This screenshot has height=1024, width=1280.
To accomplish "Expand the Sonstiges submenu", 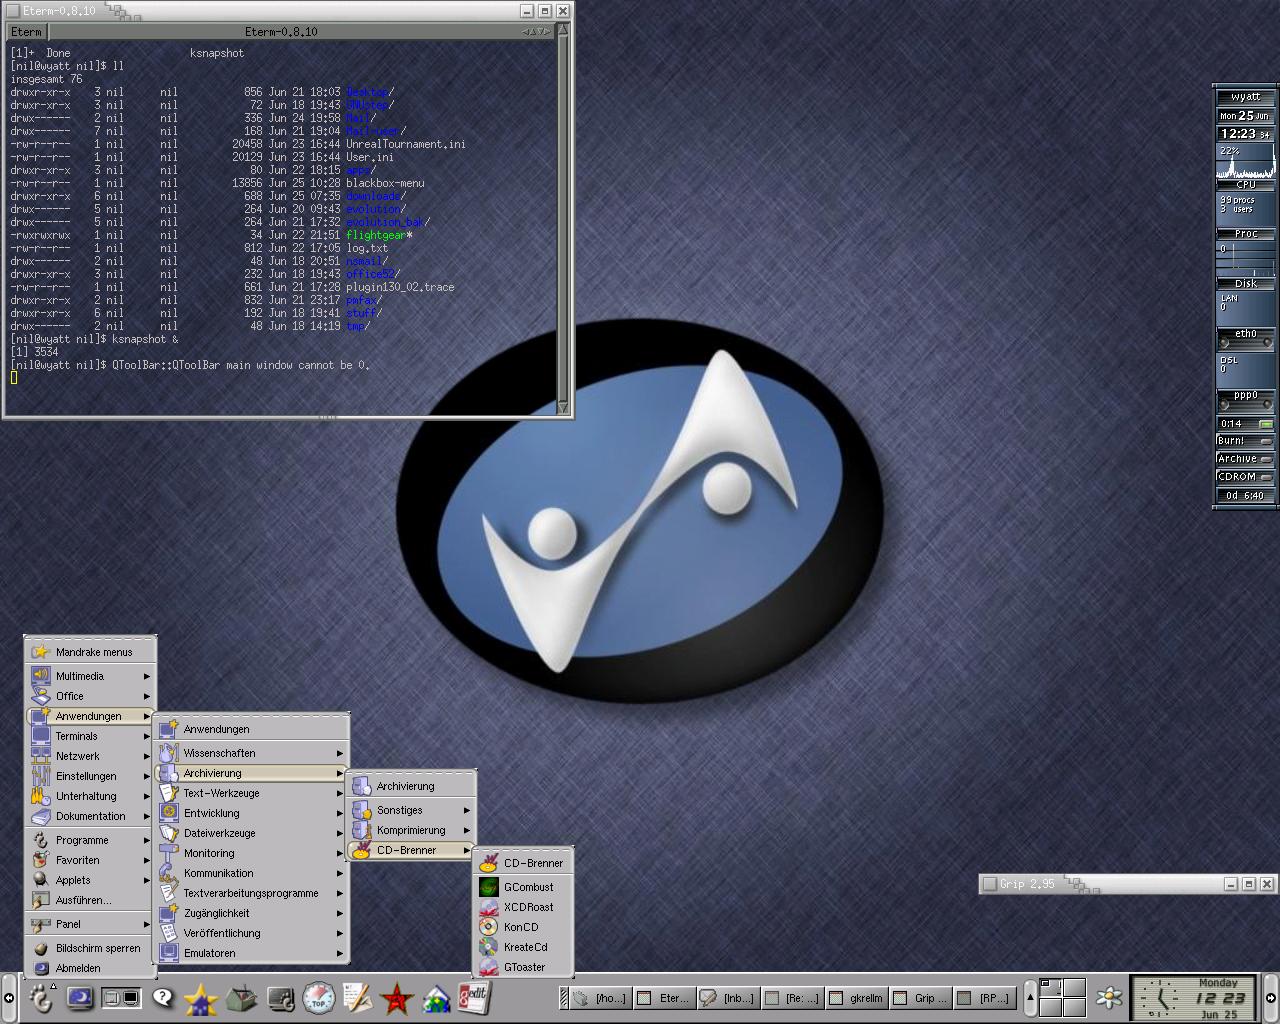I will 411,810.
